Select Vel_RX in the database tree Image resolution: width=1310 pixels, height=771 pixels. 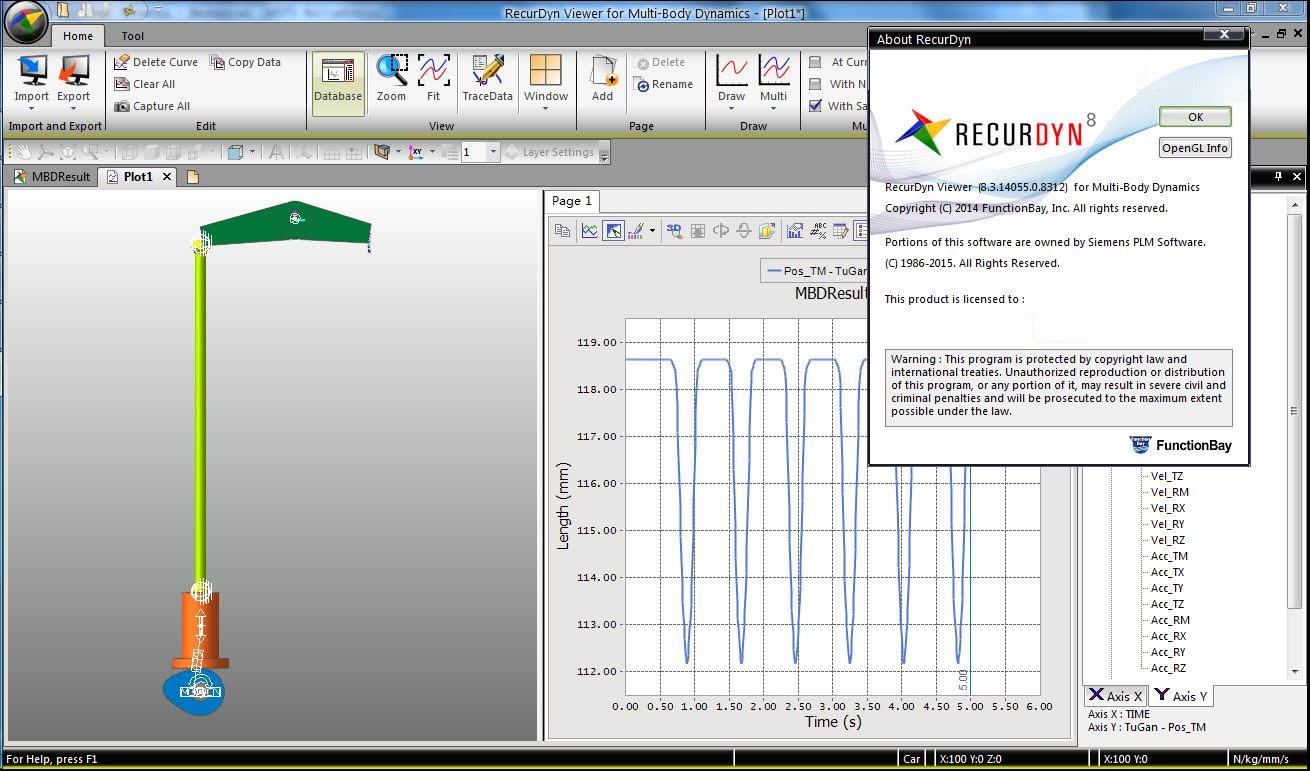tap(1167, 508)
